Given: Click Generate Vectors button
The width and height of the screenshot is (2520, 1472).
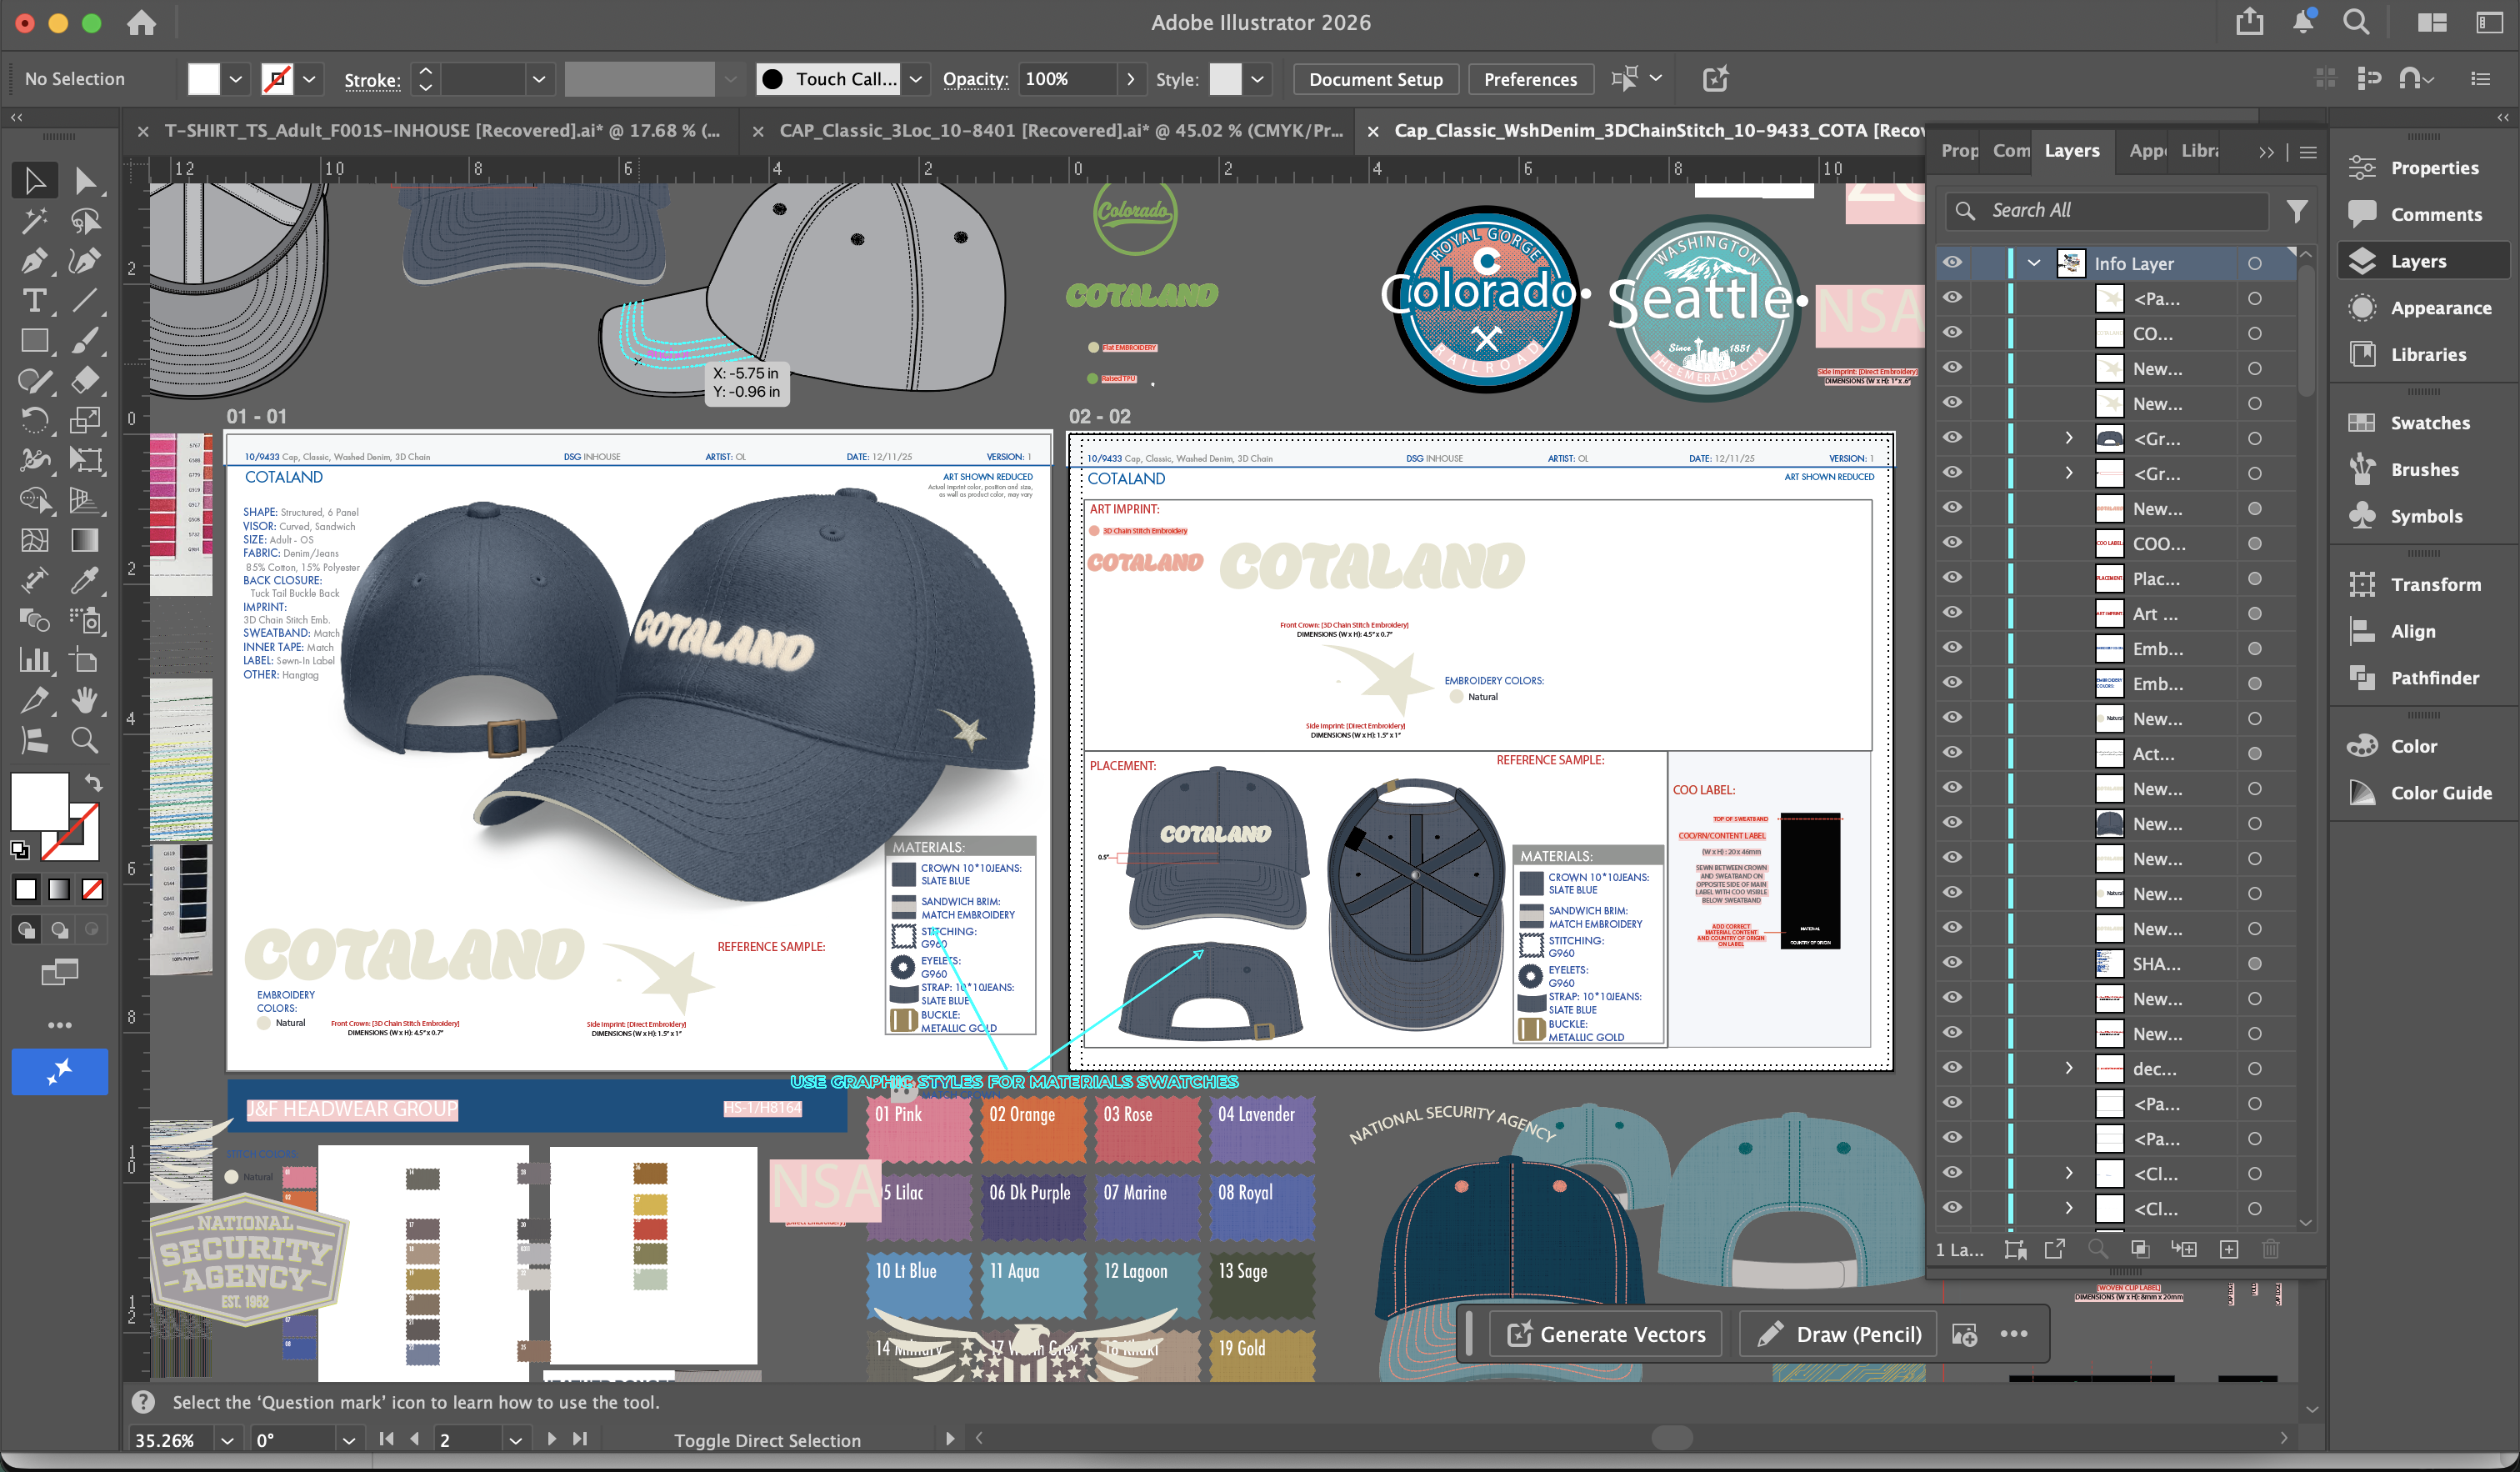Looking at the screenshot, I should click(x=1606, y=1334).
